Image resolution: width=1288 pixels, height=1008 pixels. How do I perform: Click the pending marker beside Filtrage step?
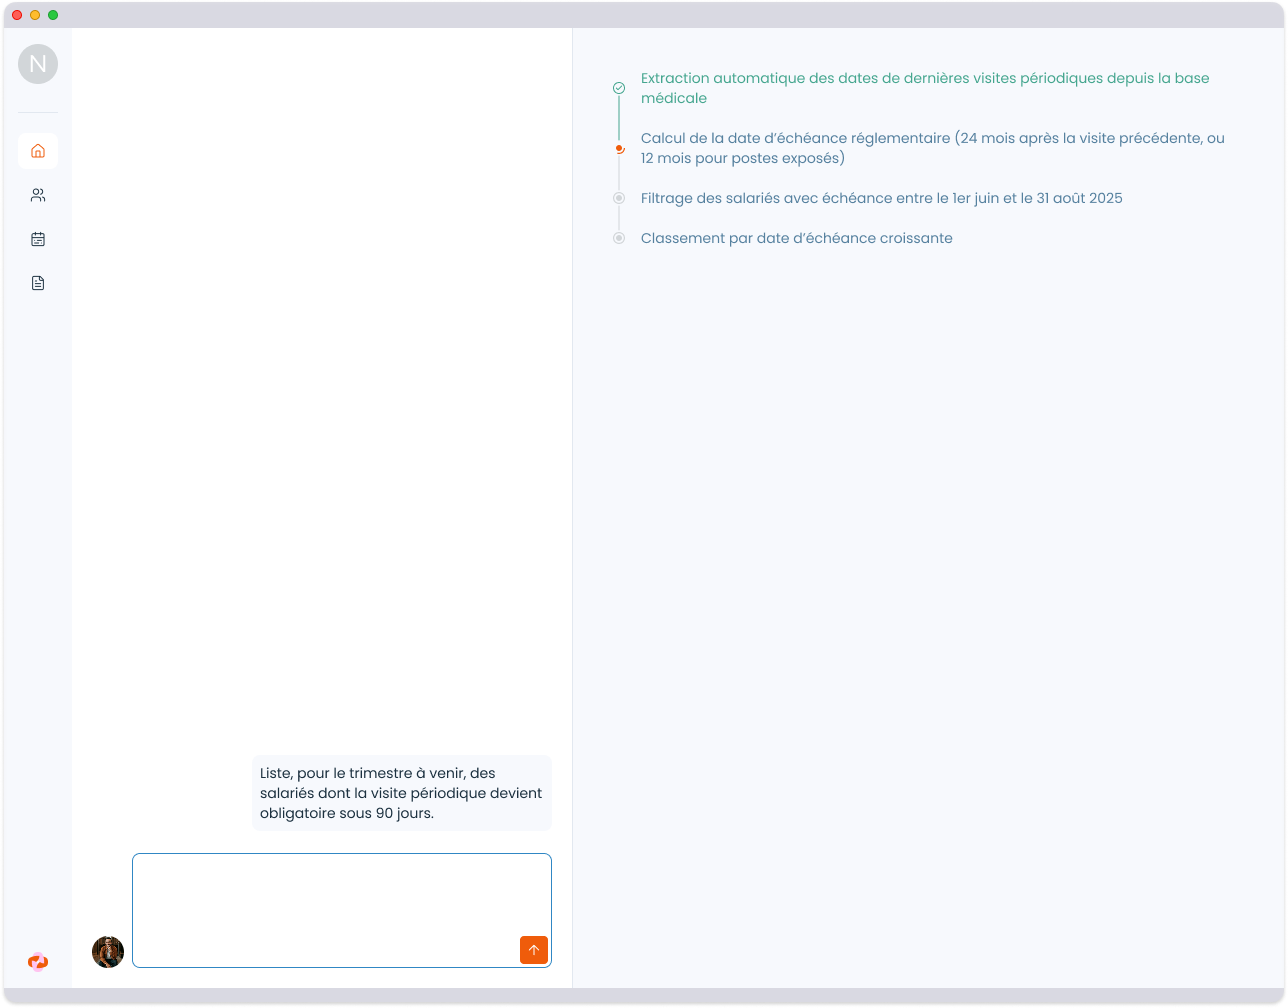[619, 198]
